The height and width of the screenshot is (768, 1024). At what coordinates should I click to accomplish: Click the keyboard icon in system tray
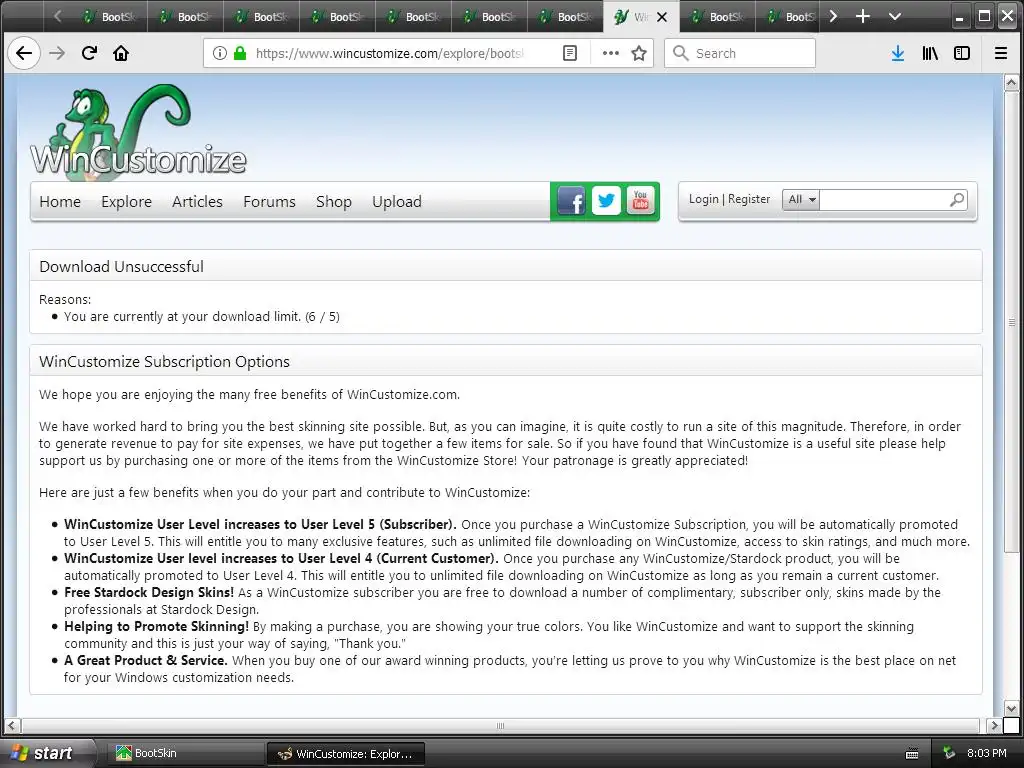[x=912, y=754]
